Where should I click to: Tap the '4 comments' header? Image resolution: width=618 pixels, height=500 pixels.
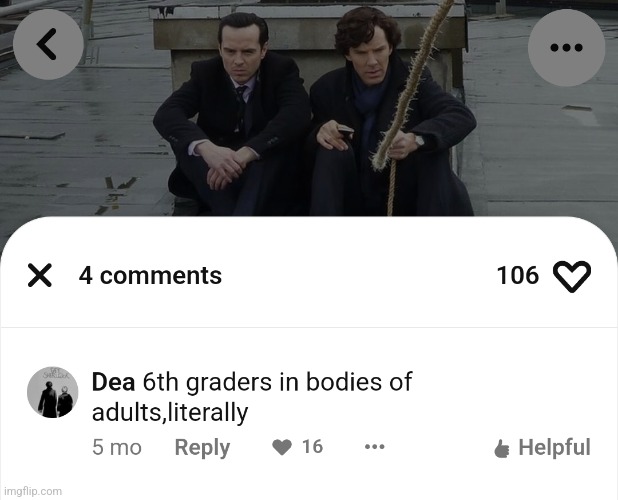tap(150, 275)
